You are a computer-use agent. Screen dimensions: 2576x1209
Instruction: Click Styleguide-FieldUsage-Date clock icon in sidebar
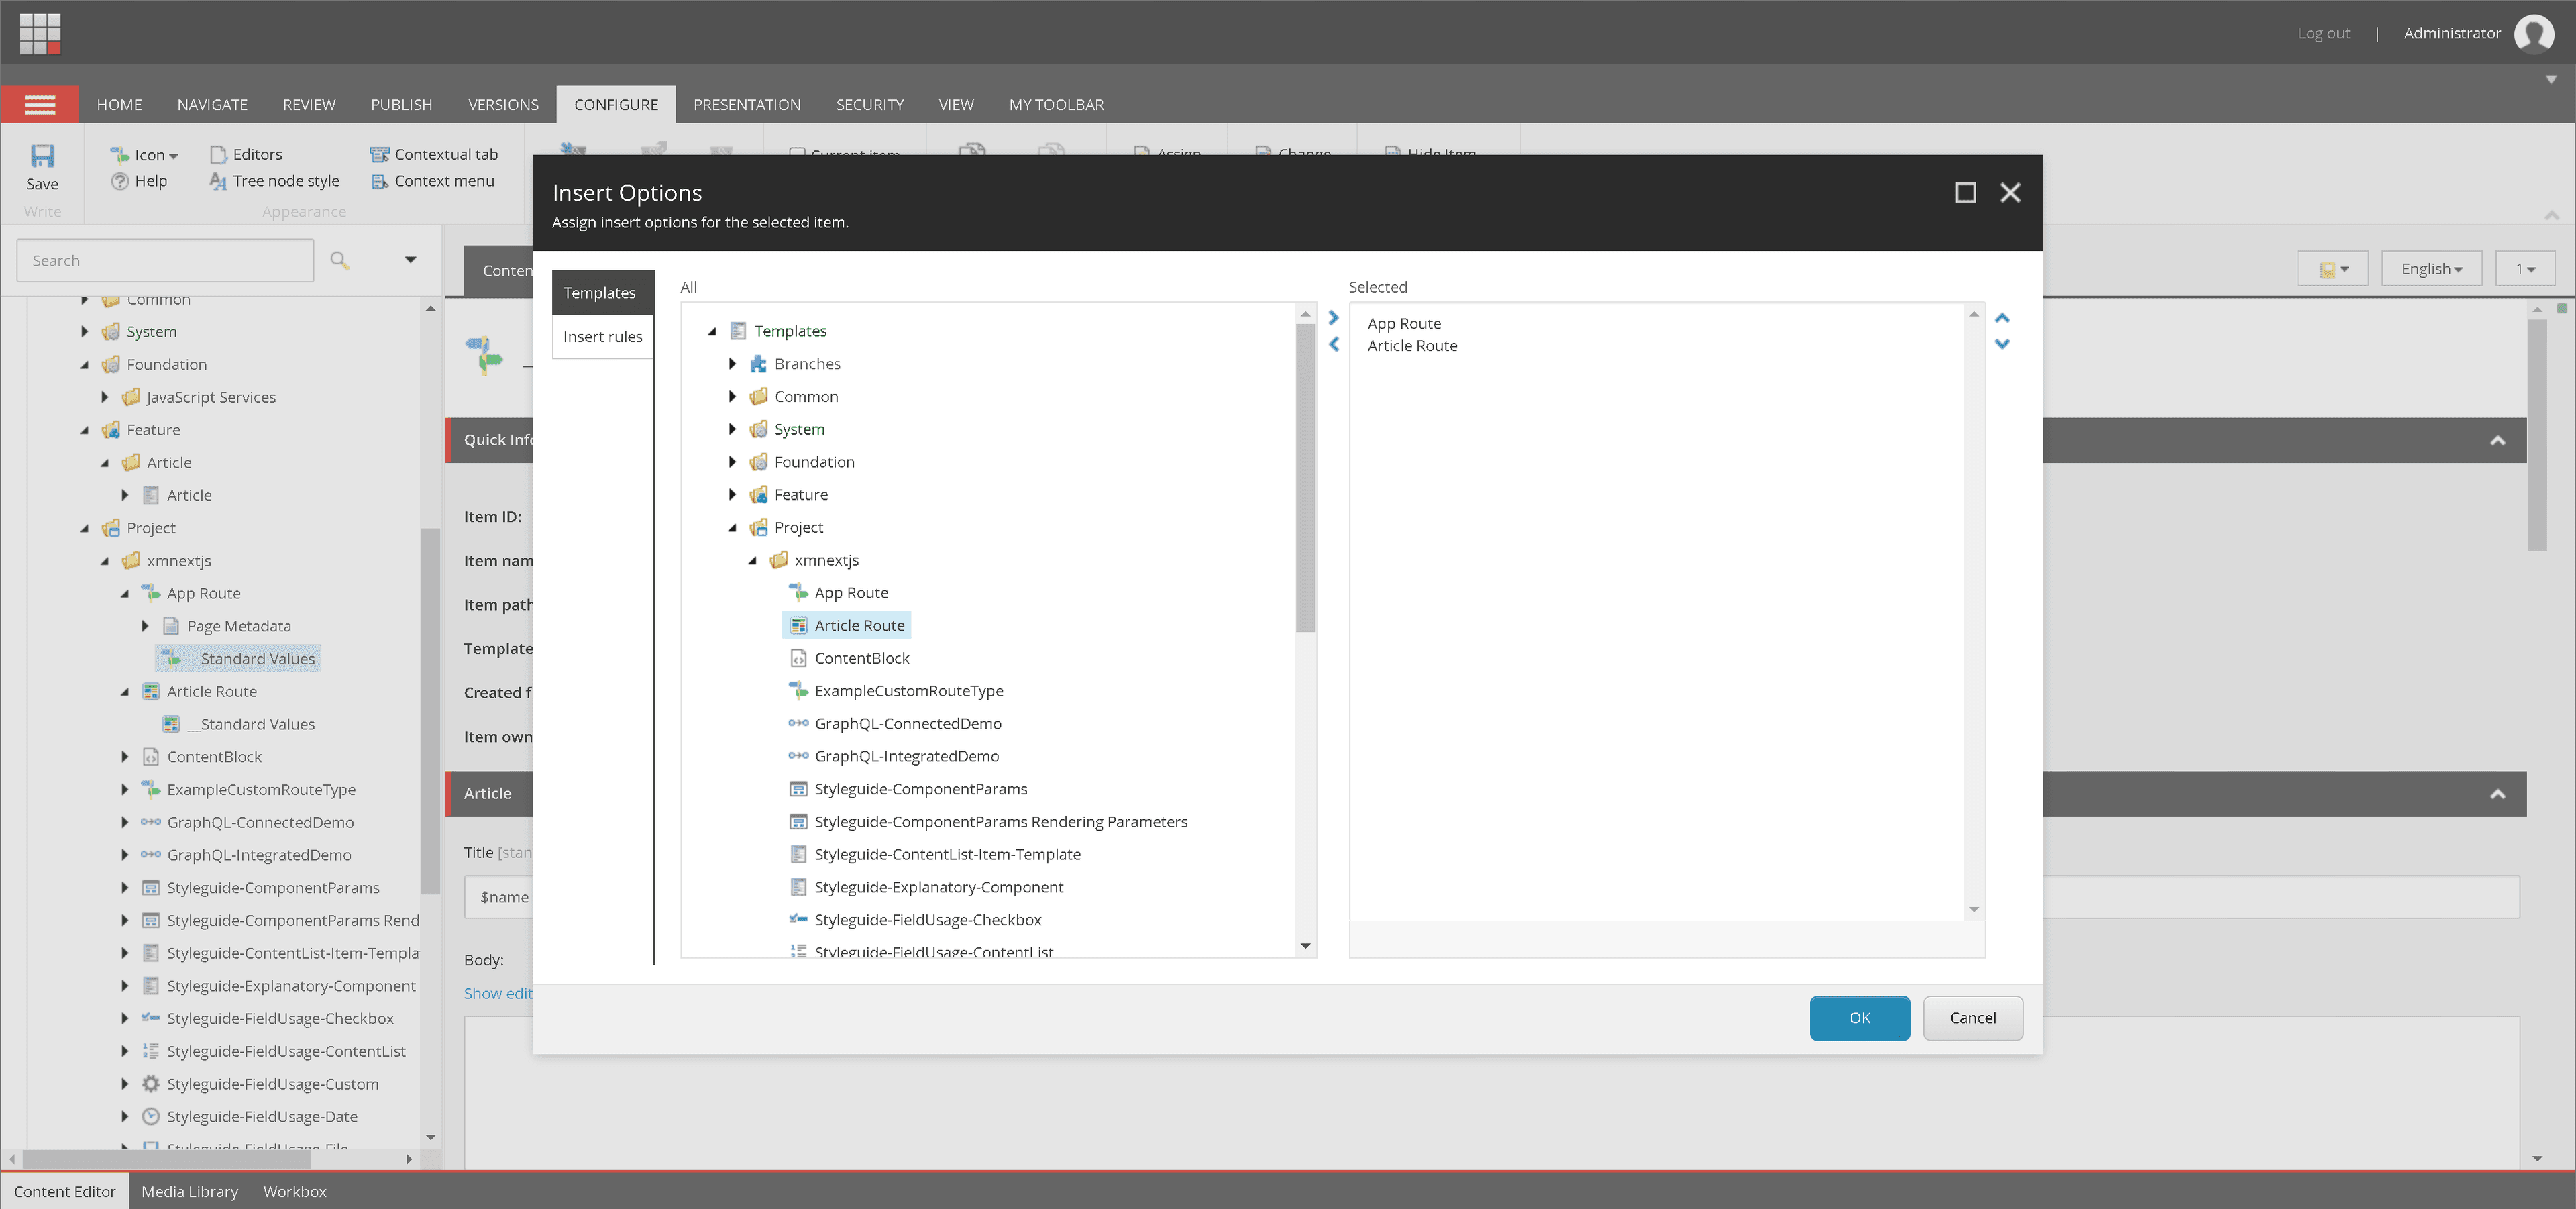tap(150, 1116)
